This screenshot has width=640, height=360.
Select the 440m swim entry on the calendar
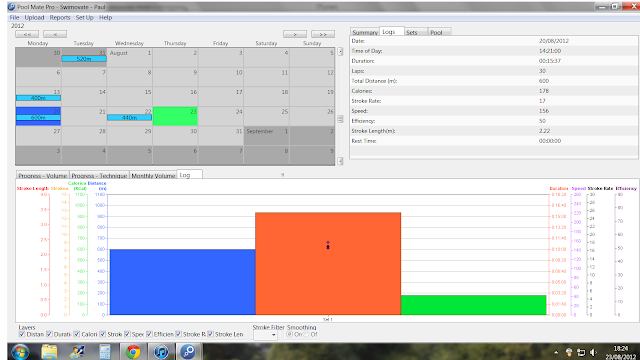[129, 118]
